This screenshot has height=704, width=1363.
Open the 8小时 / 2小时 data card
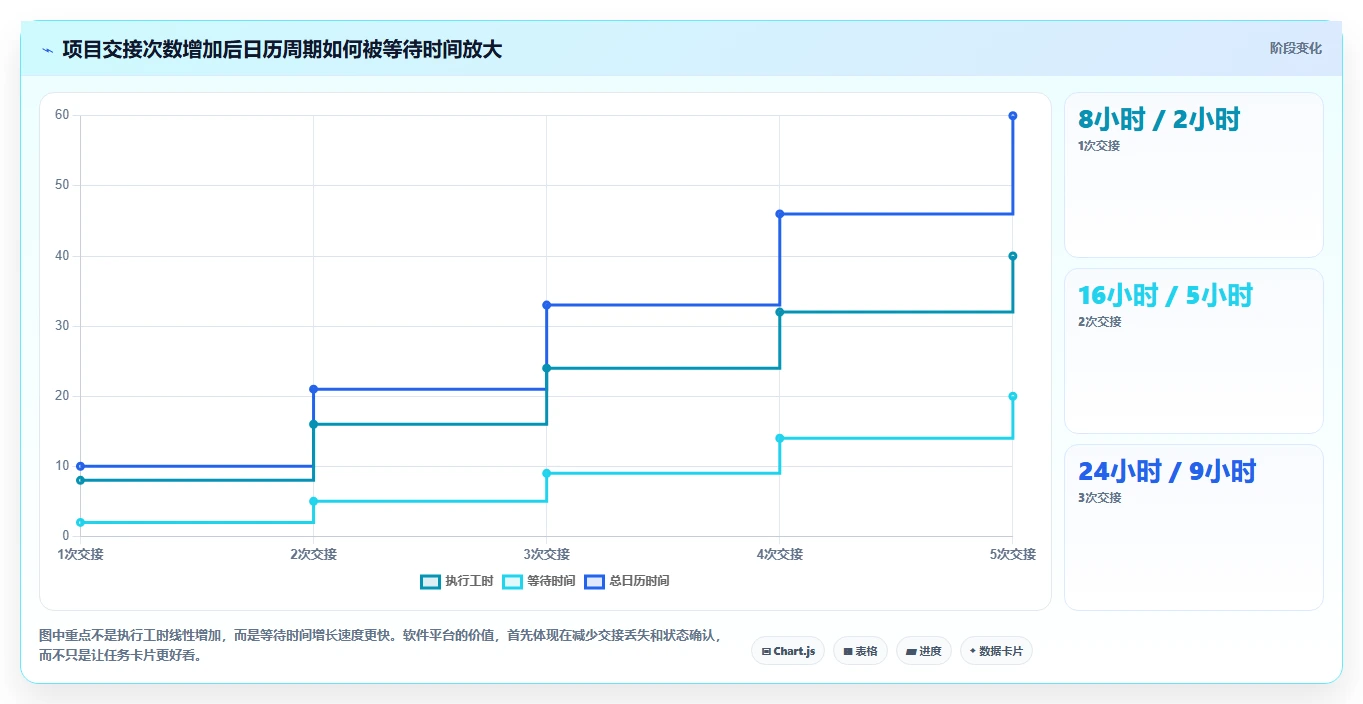point(1194,175)
